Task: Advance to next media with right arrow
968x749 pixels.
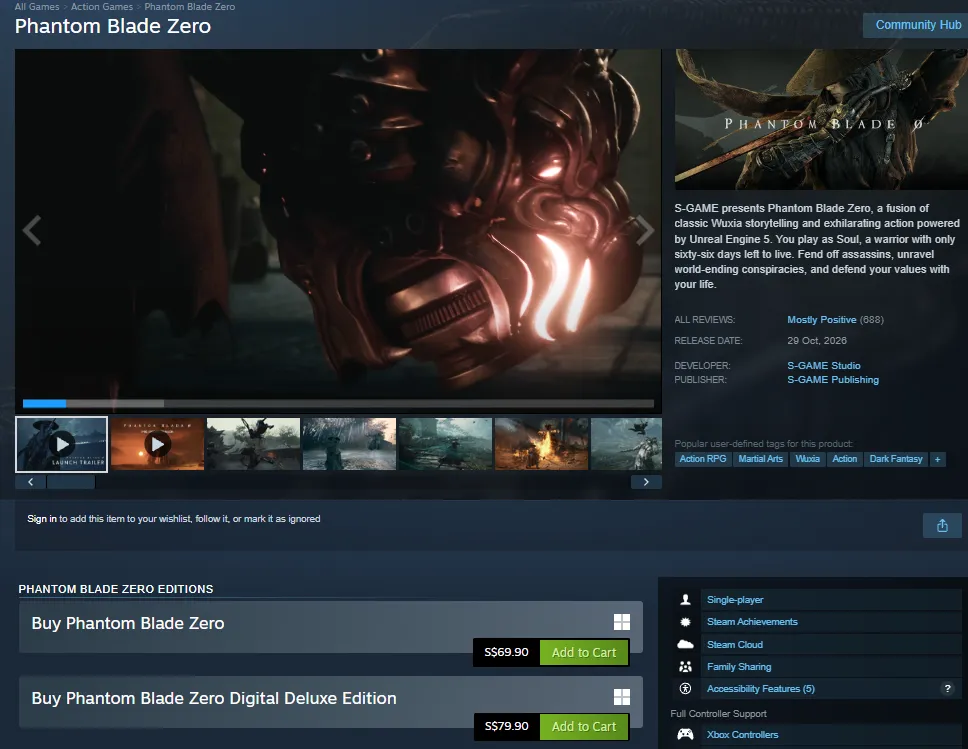Action: [645, 230]
